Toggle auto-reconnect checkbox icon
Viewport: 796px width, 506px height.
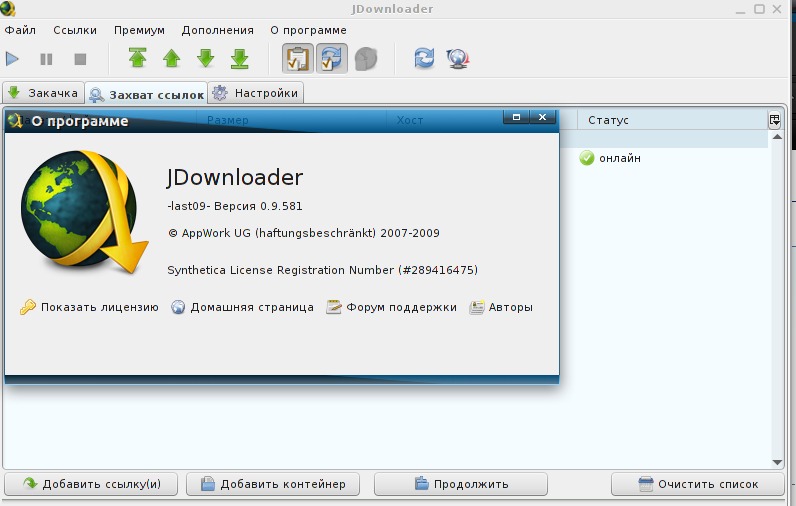coord(331,58)
